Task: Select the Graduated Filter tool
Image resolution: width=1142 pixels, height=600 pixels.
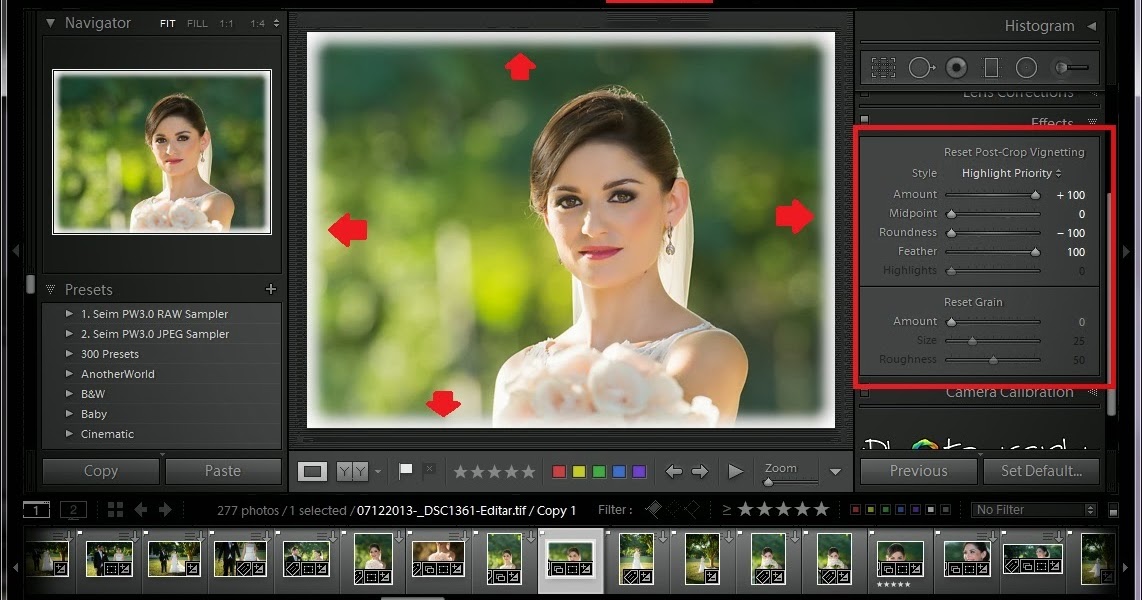Action: 991,68
